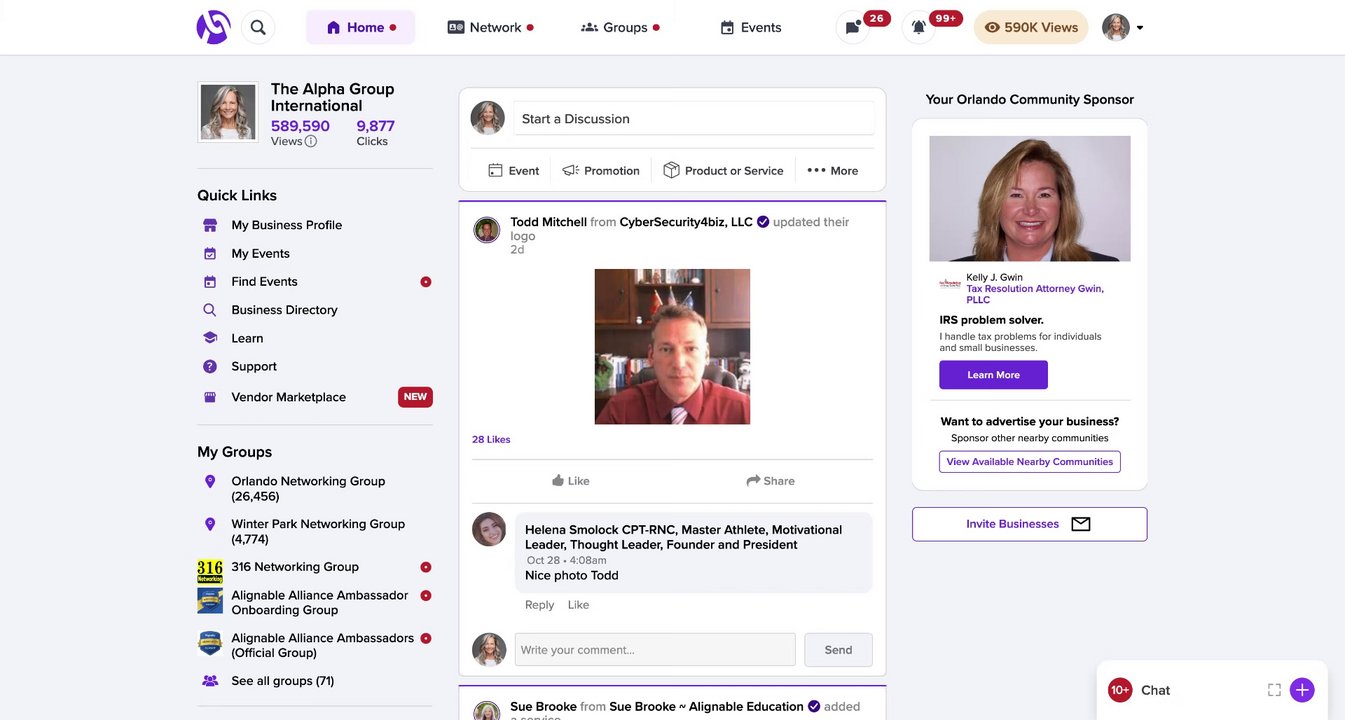
Task: Click Todd Mitchell's avatar in post
Action: 487,230
